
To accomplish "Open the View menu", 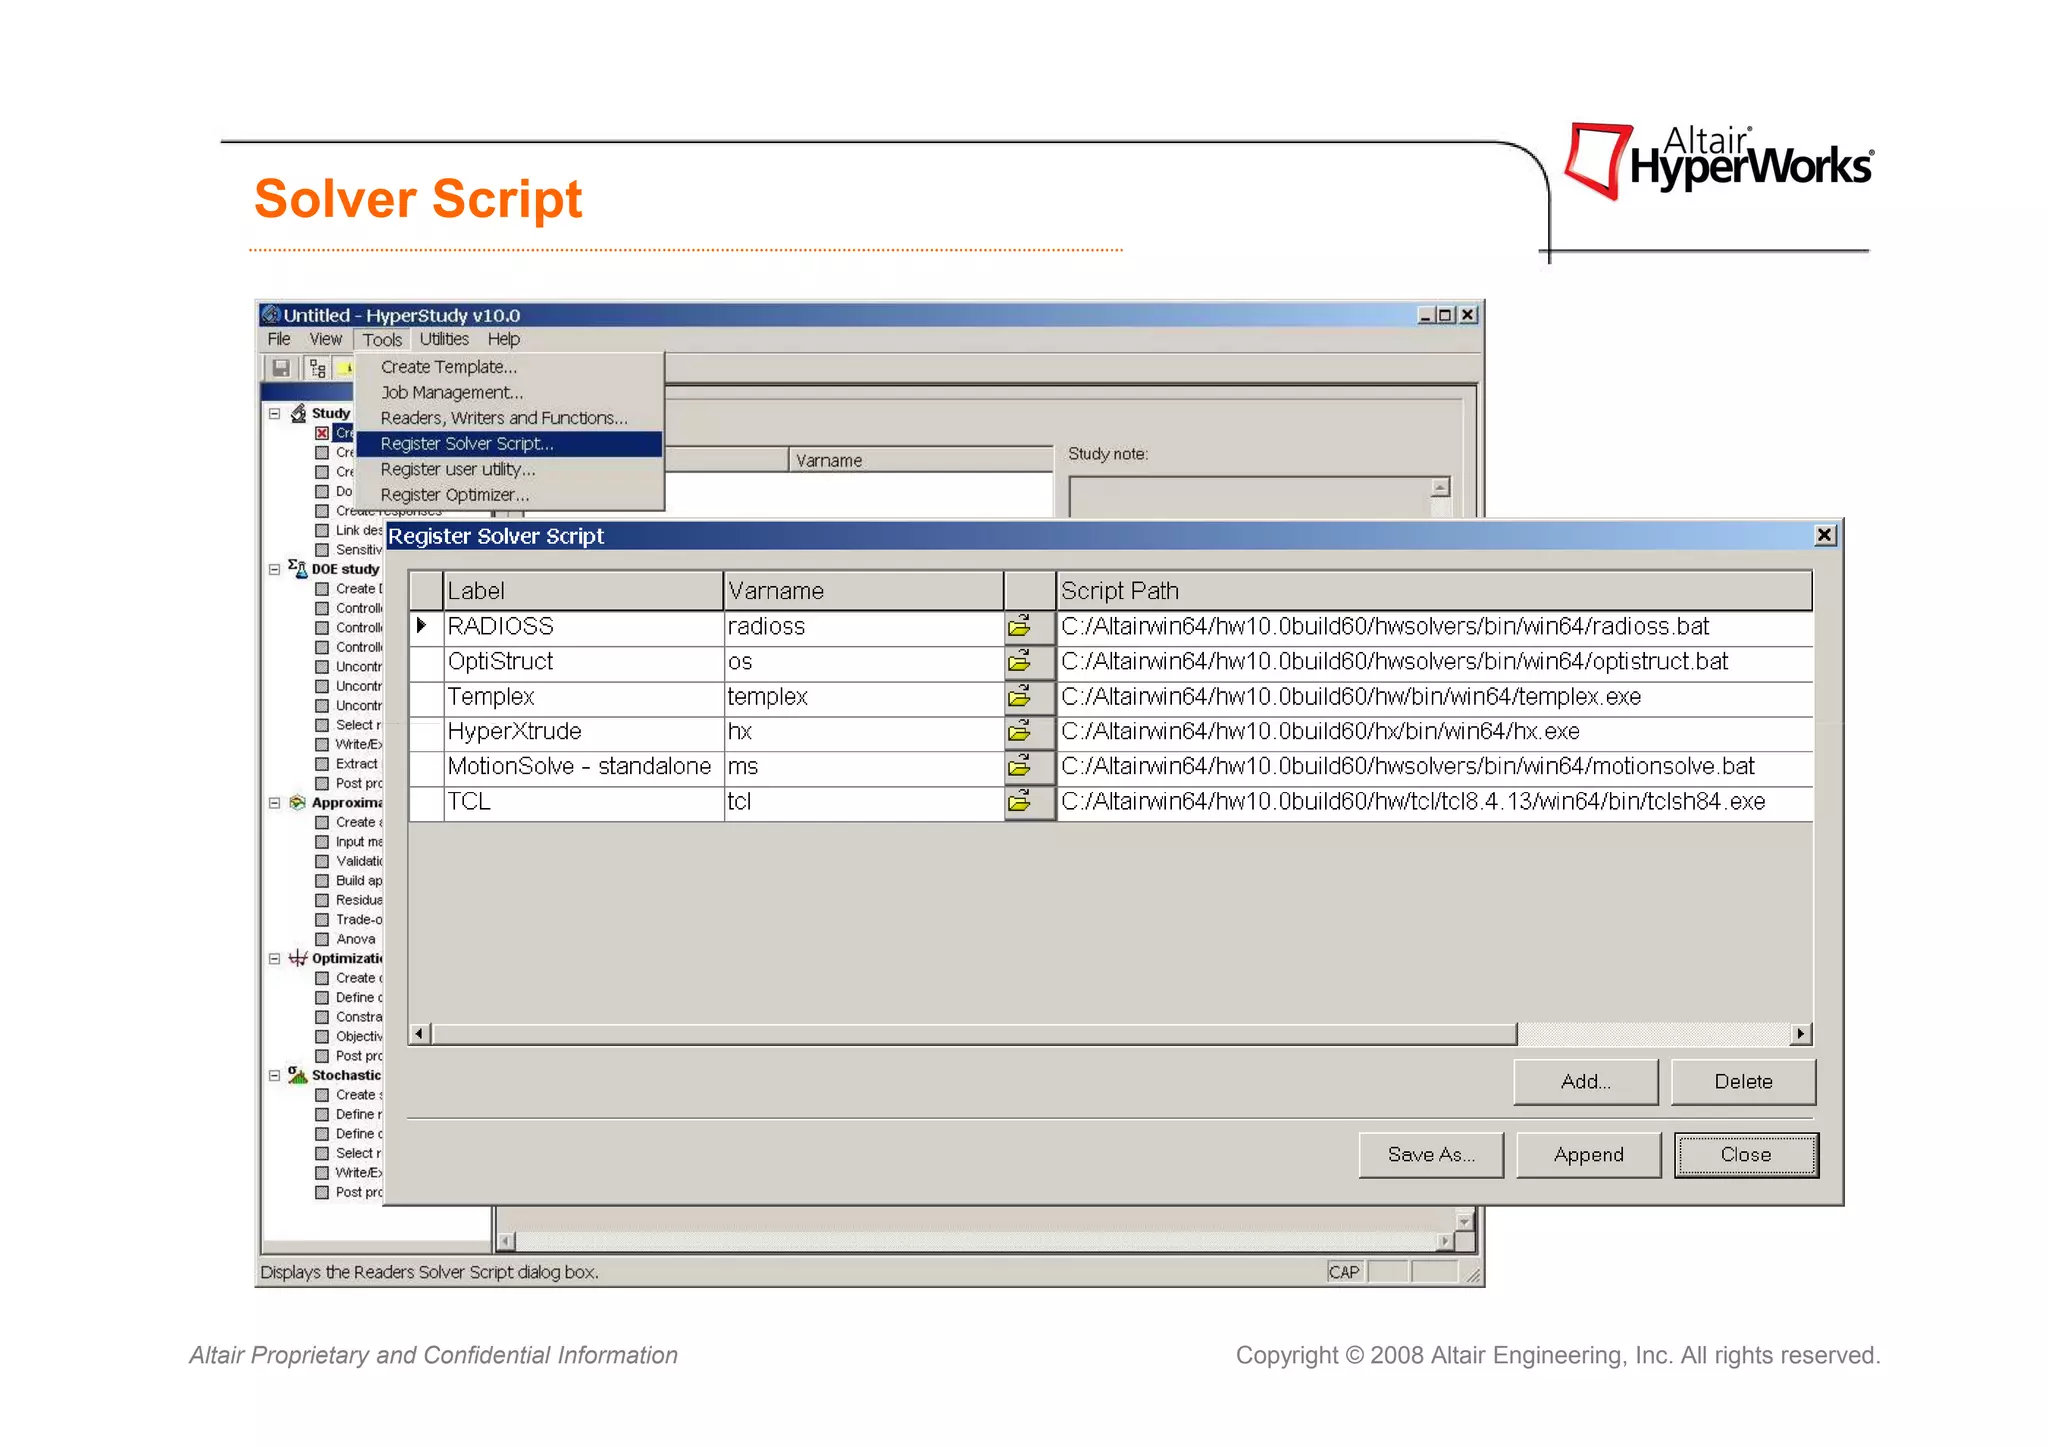I will coord(325,339).
